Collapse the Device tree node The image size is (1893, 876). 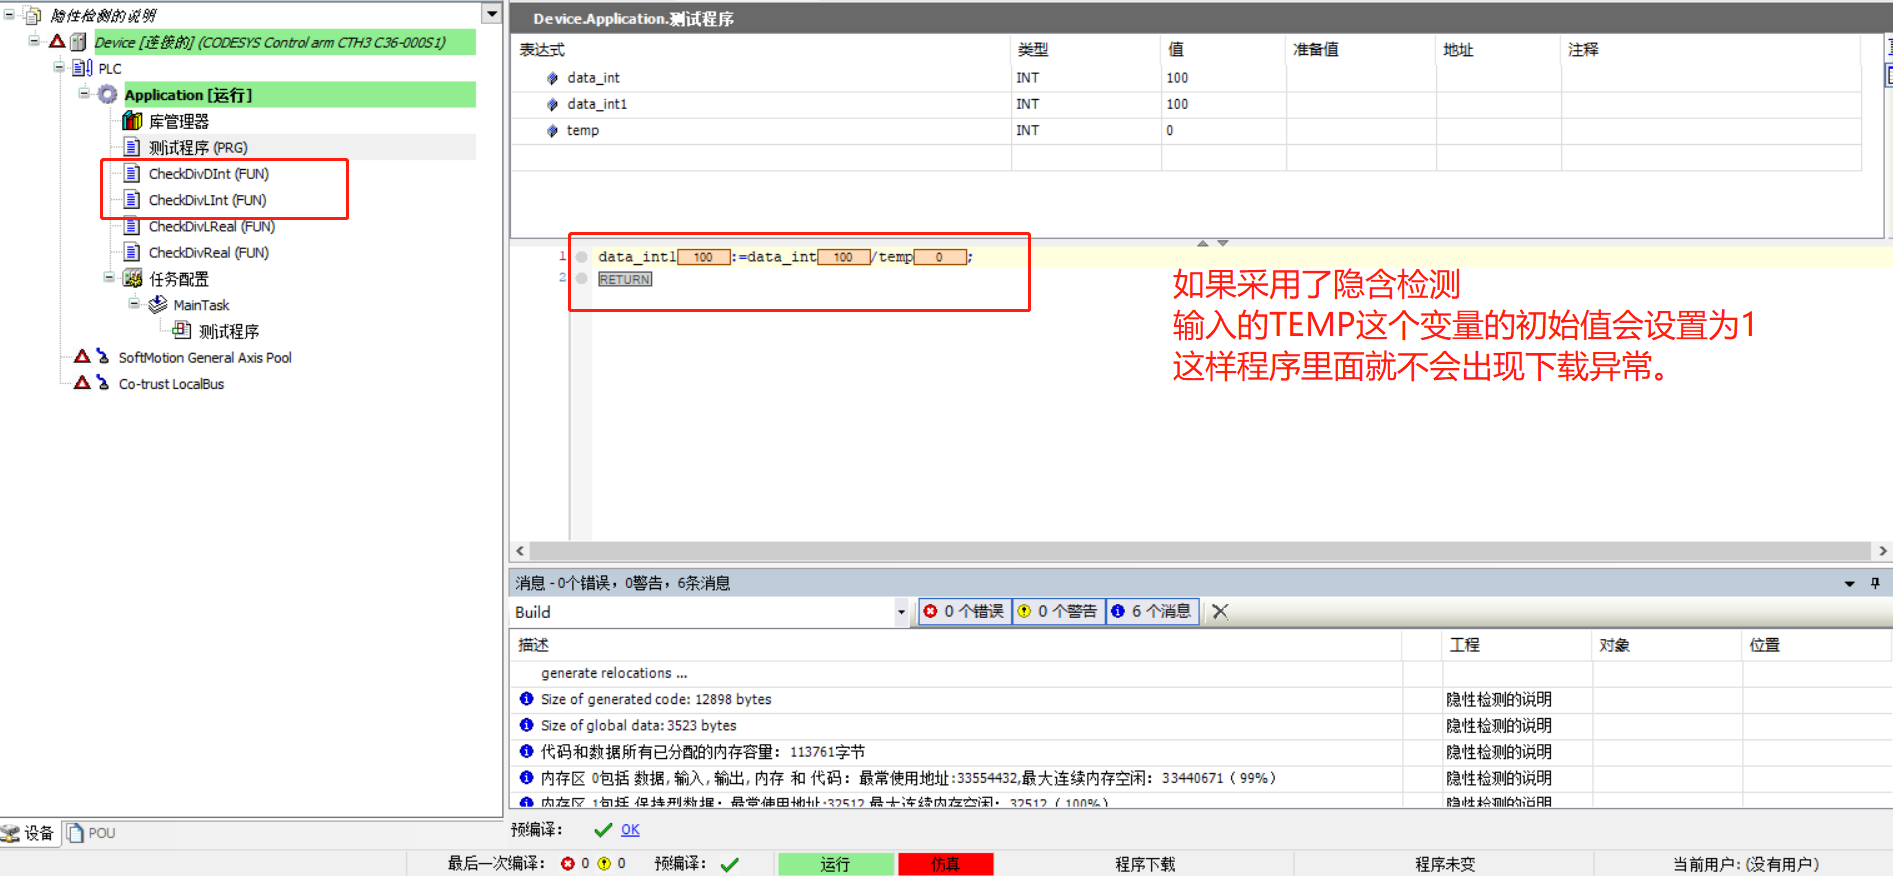pos(34,41)
